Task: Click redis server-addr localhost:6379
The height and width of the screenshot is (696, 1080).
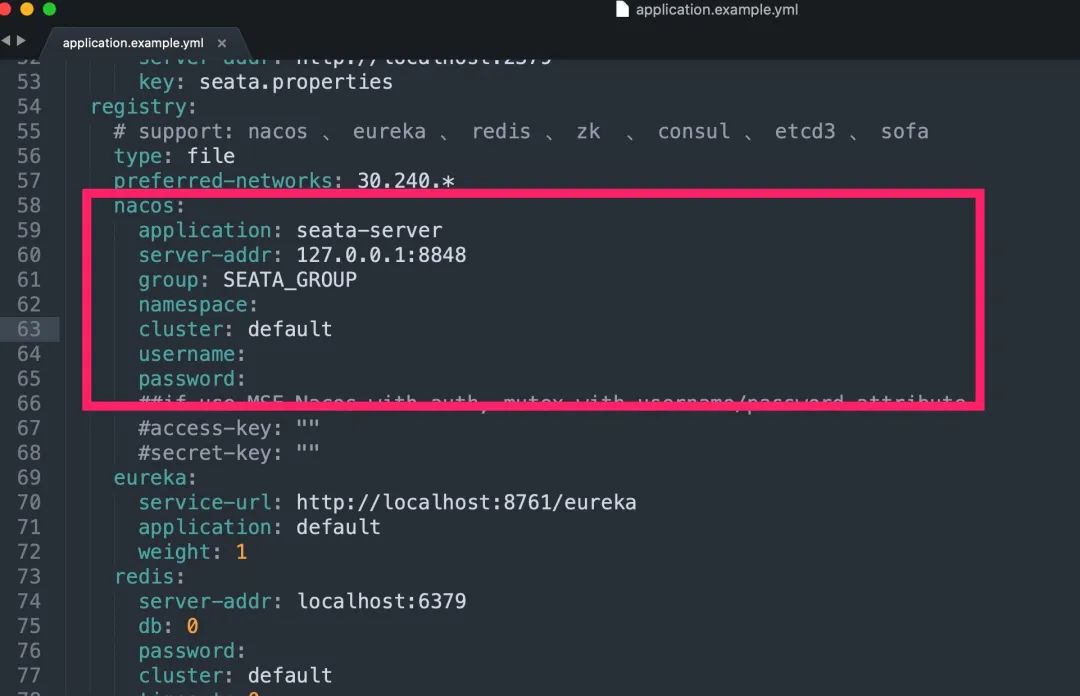Action: tap(382, 602)
